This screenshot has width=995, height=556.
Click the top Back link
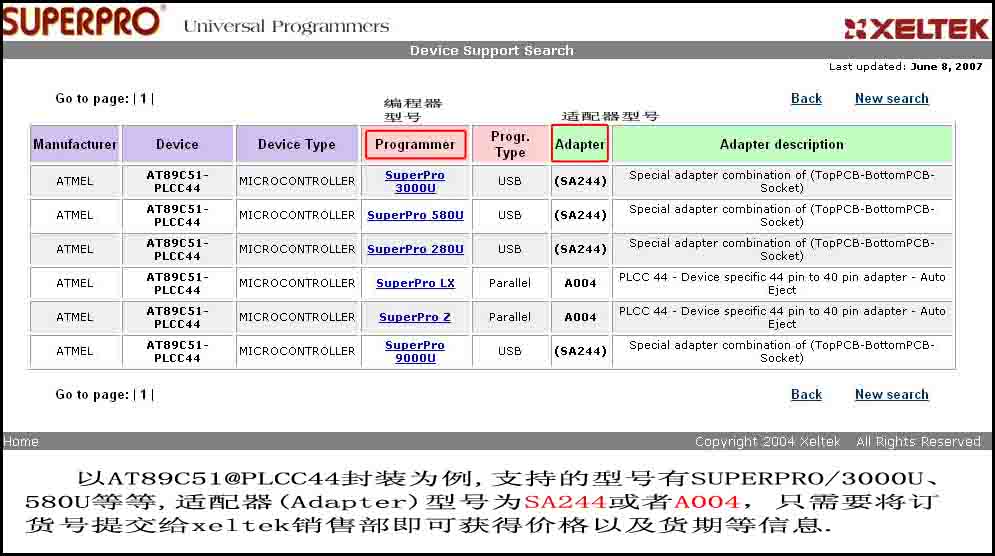point(807,98)
